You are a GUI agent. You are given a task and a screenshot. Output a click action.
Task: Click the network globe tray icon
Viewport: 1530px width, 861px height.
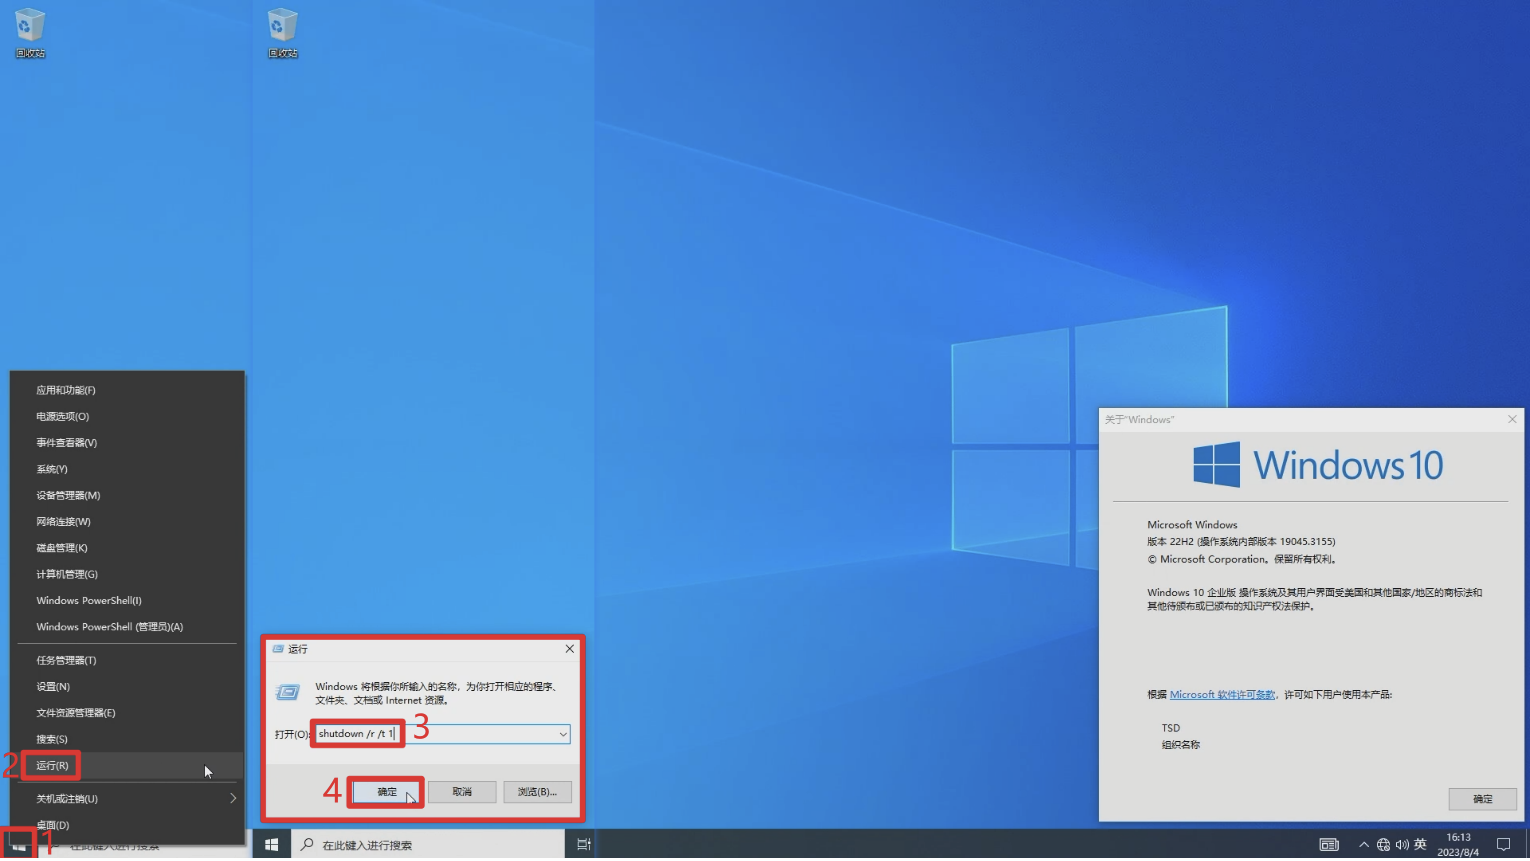click(1383, 845)
